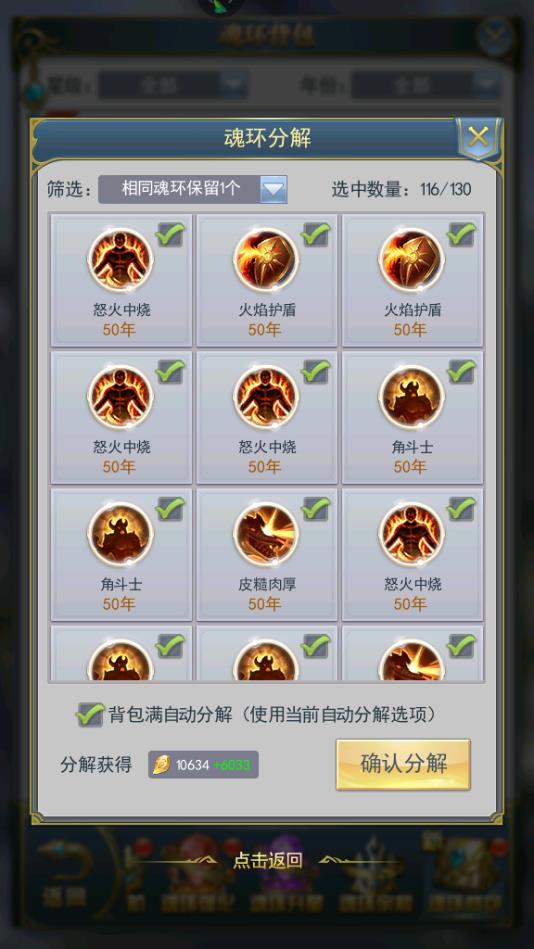Select the third-row left 角斗士 icon
This screenshot has width=534, height=949.
click(120, 534)
